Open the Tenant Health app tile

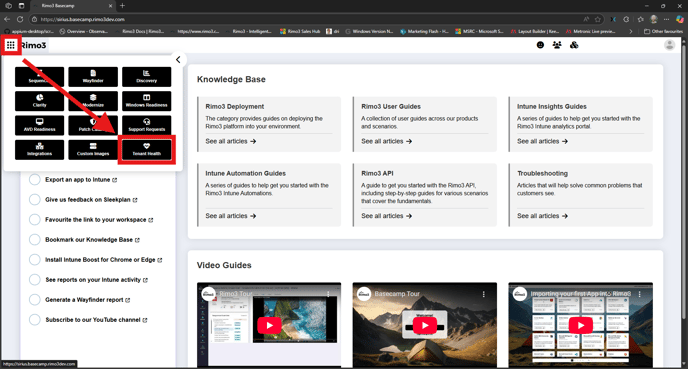pyautogui.click(x=147, y=150)
